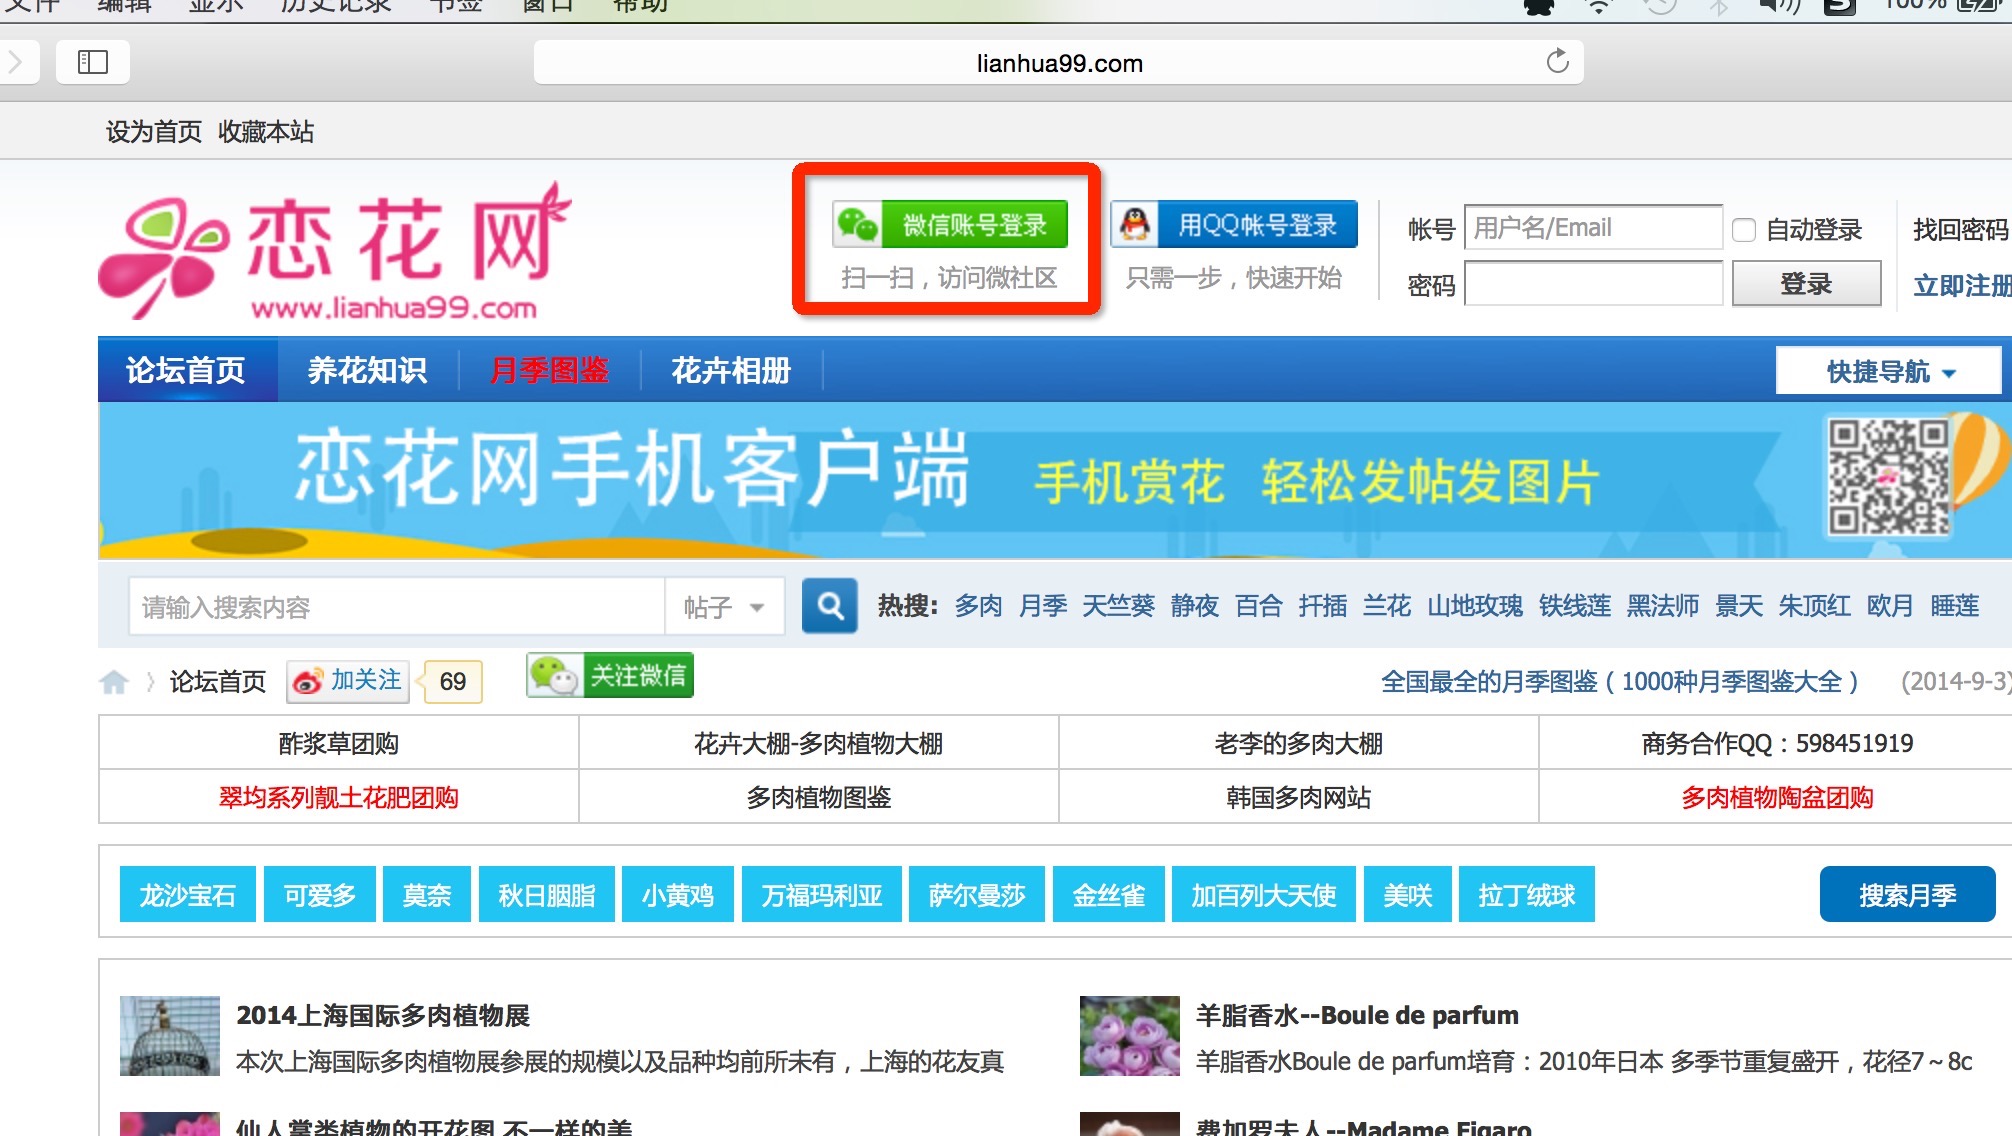Open the 2014上海国际多肉植物展 article thumbnail
Screen dimensions: 2012x1136
click(170, 1036)
